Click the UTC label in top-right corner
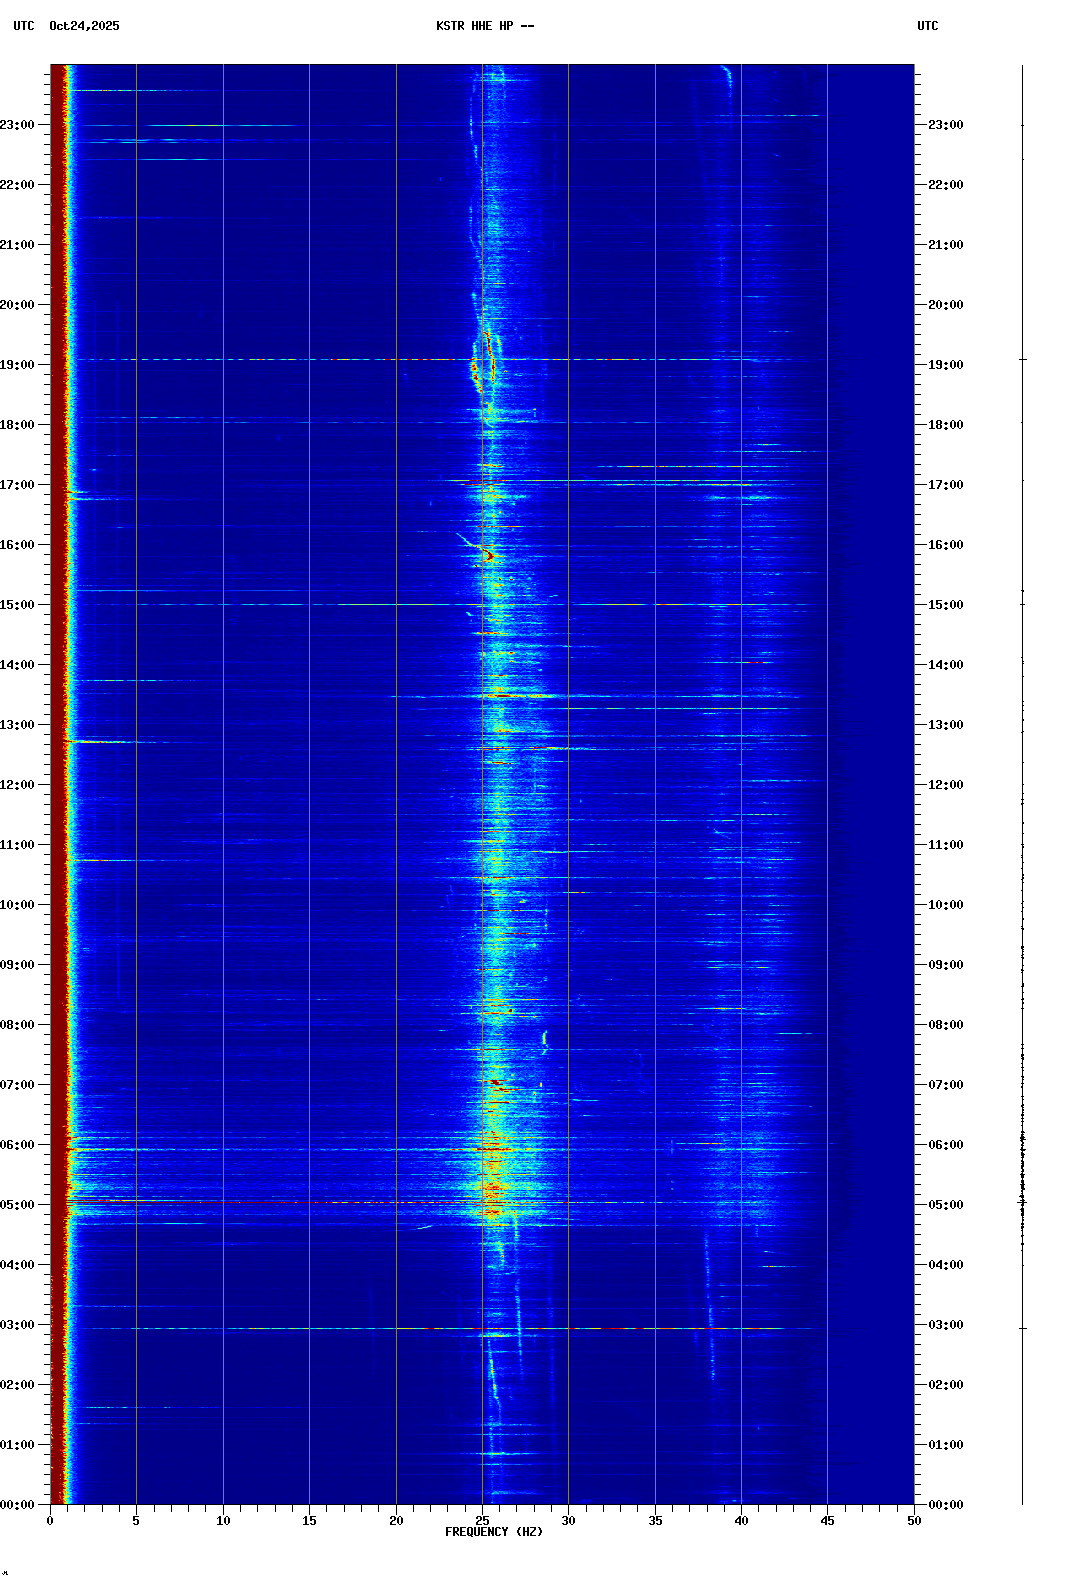 927,26
